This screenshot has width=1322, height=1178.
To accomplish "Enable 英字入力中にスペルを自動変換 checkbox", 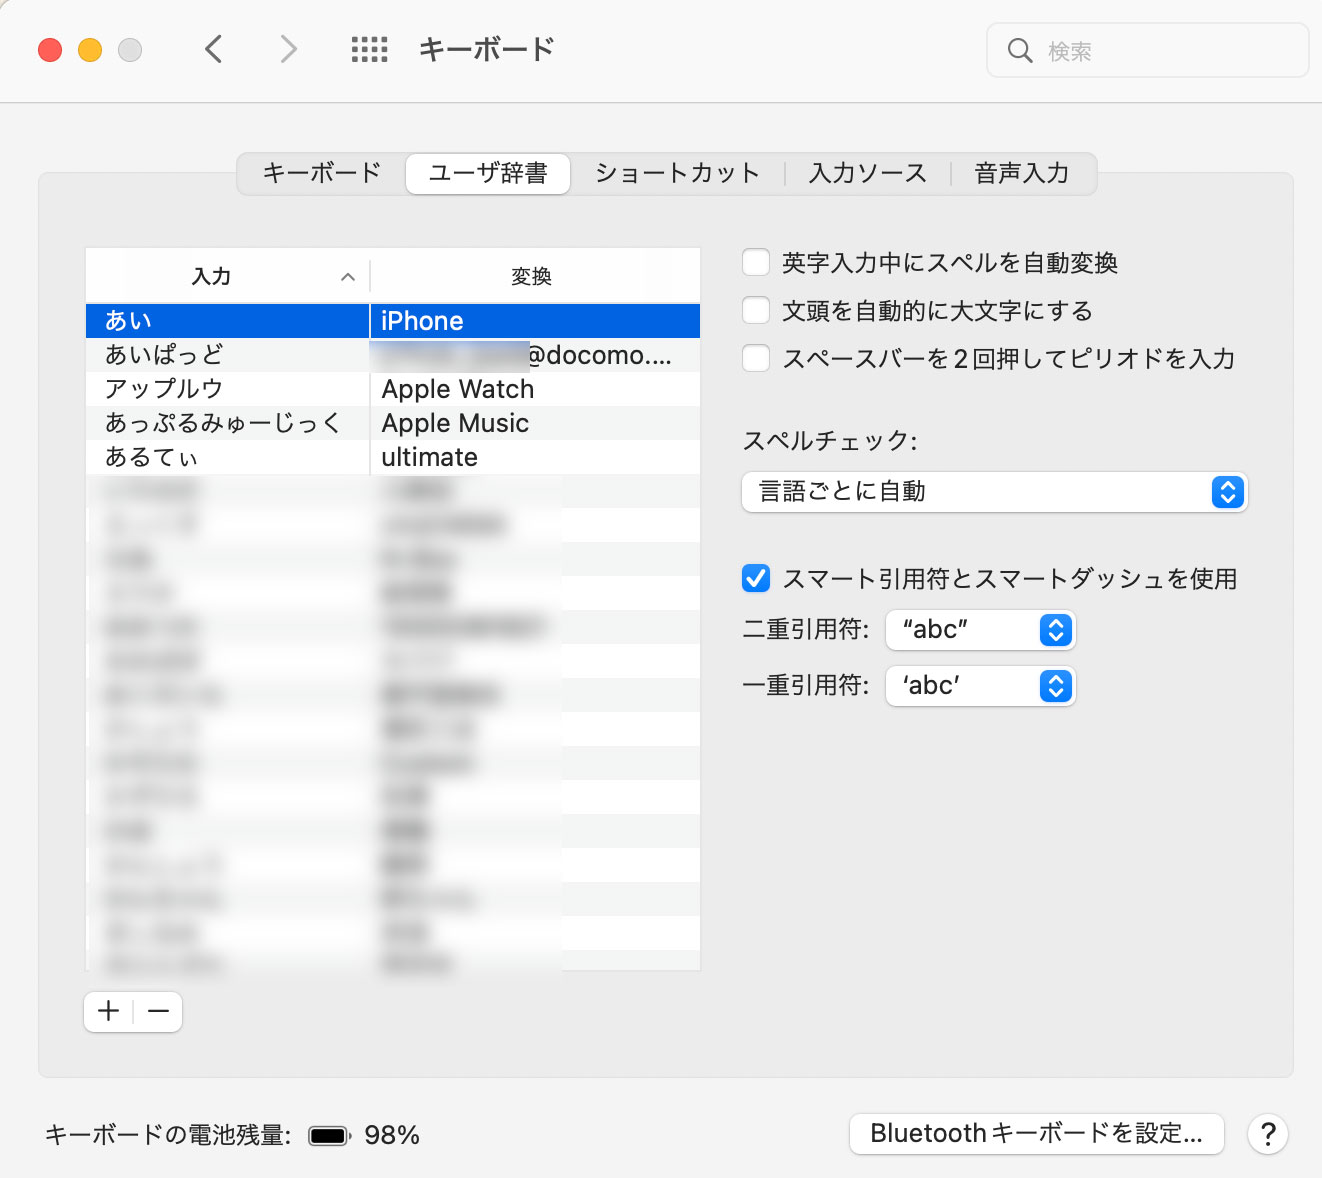I will pos(756,263).
